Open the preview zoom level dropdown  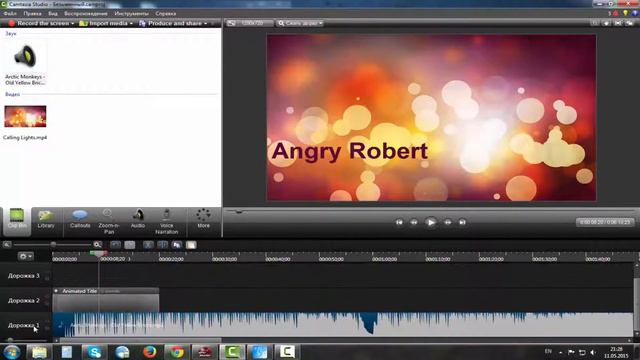click(x=300, y=23)
